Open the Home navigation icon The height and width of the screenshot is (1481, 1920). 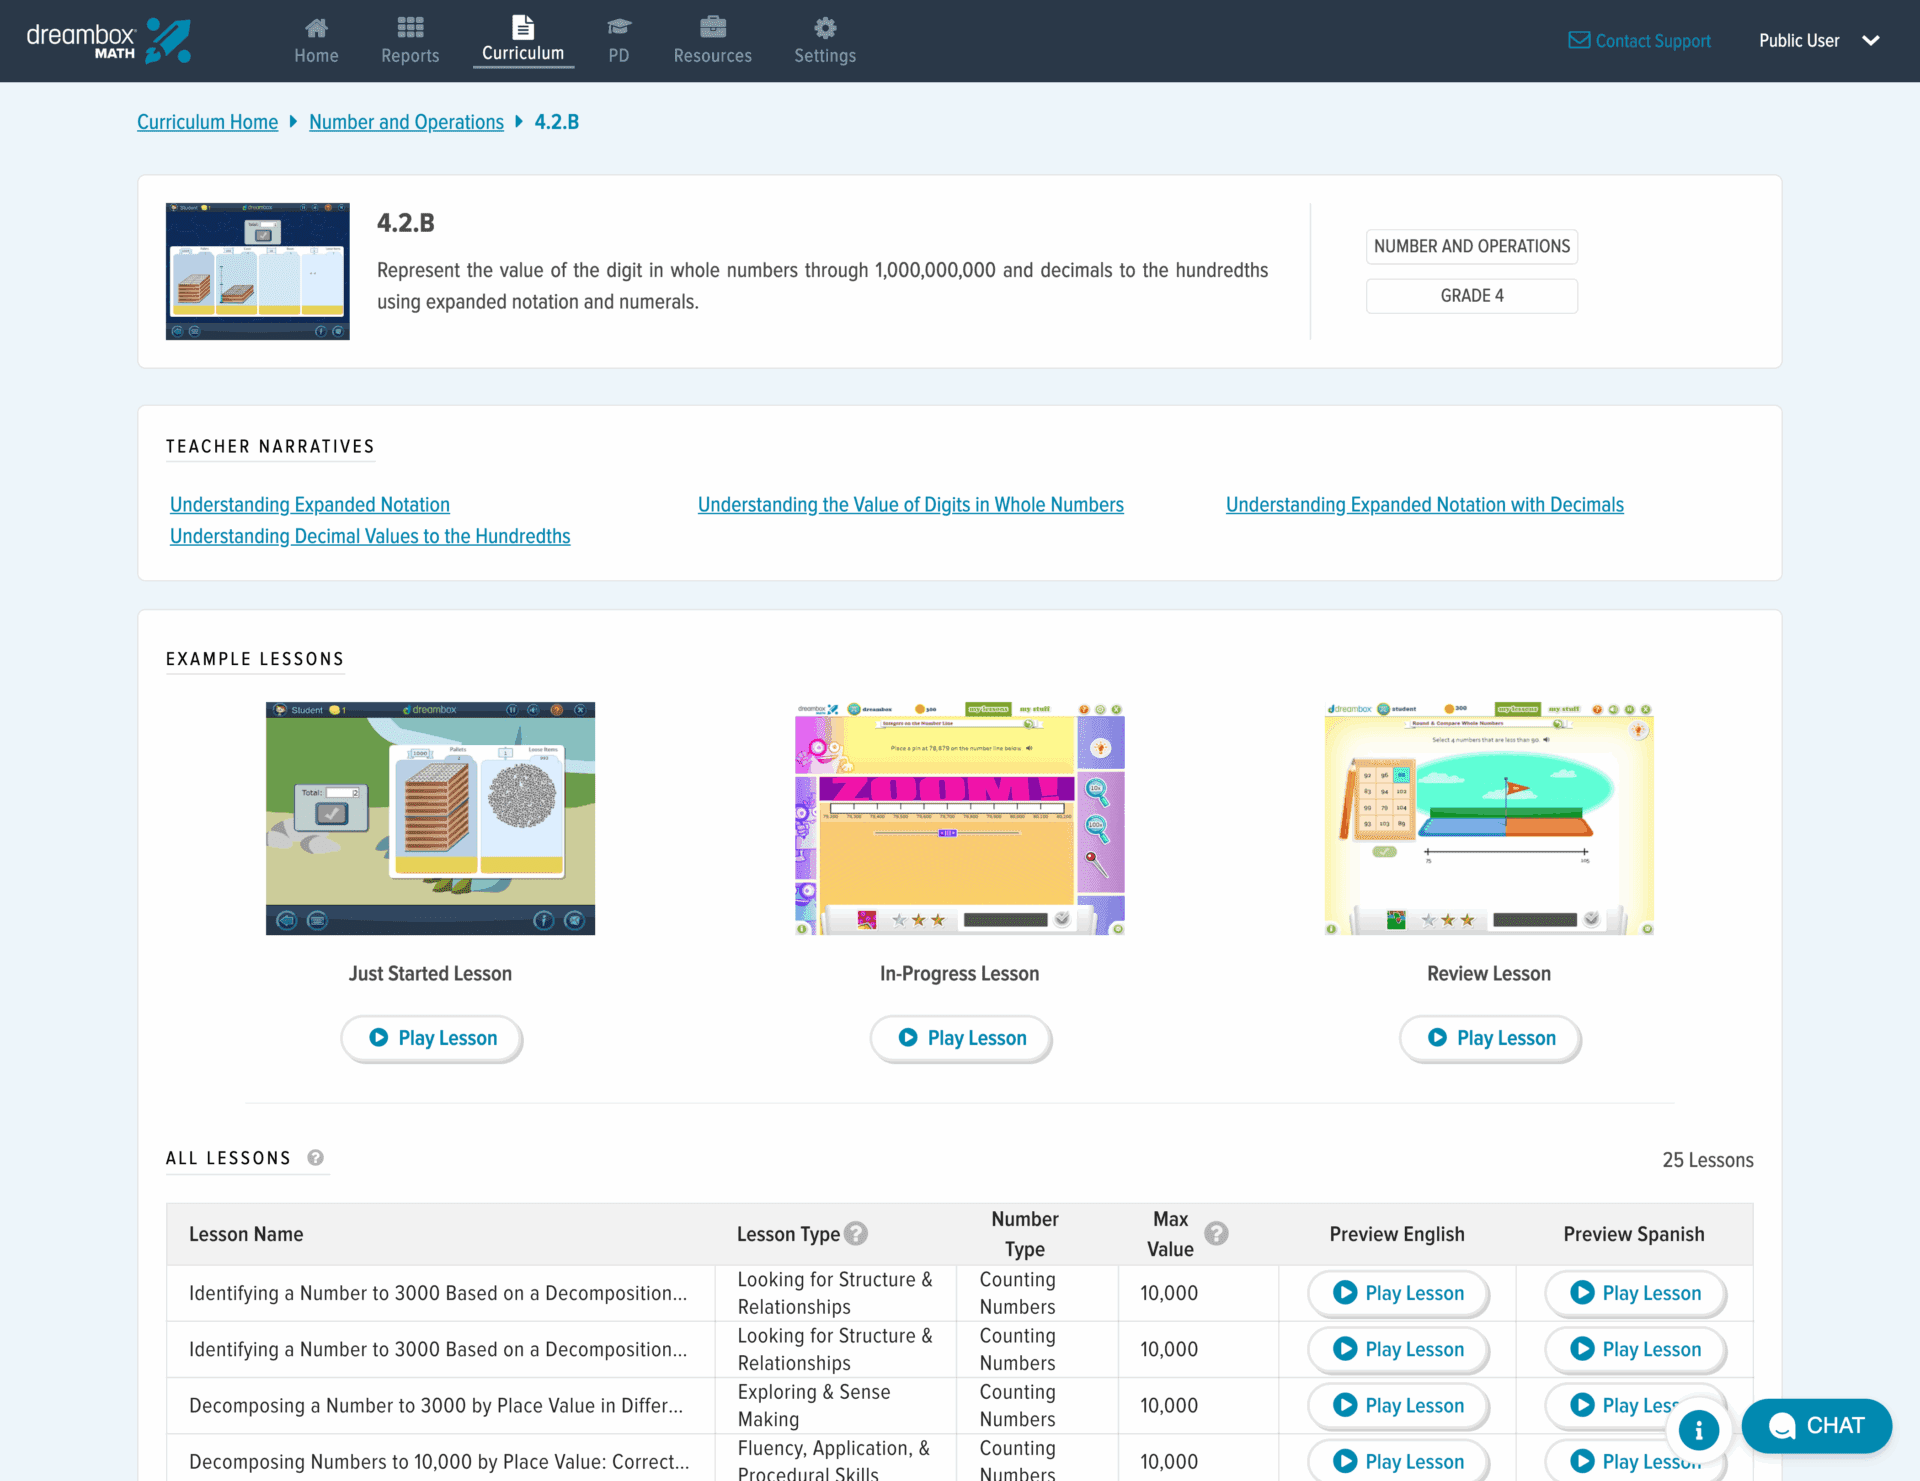316,28
